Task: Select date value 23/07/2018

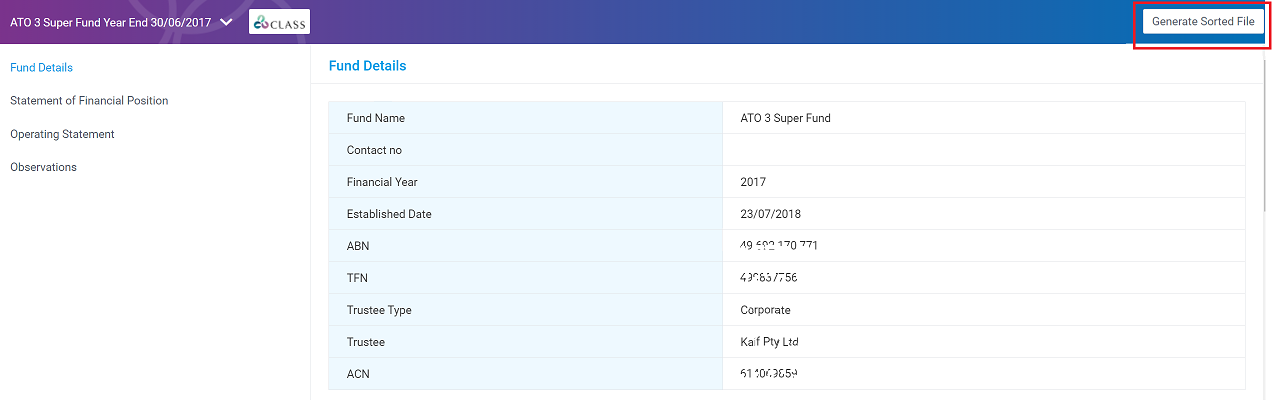Action: (x=770, y=214)
